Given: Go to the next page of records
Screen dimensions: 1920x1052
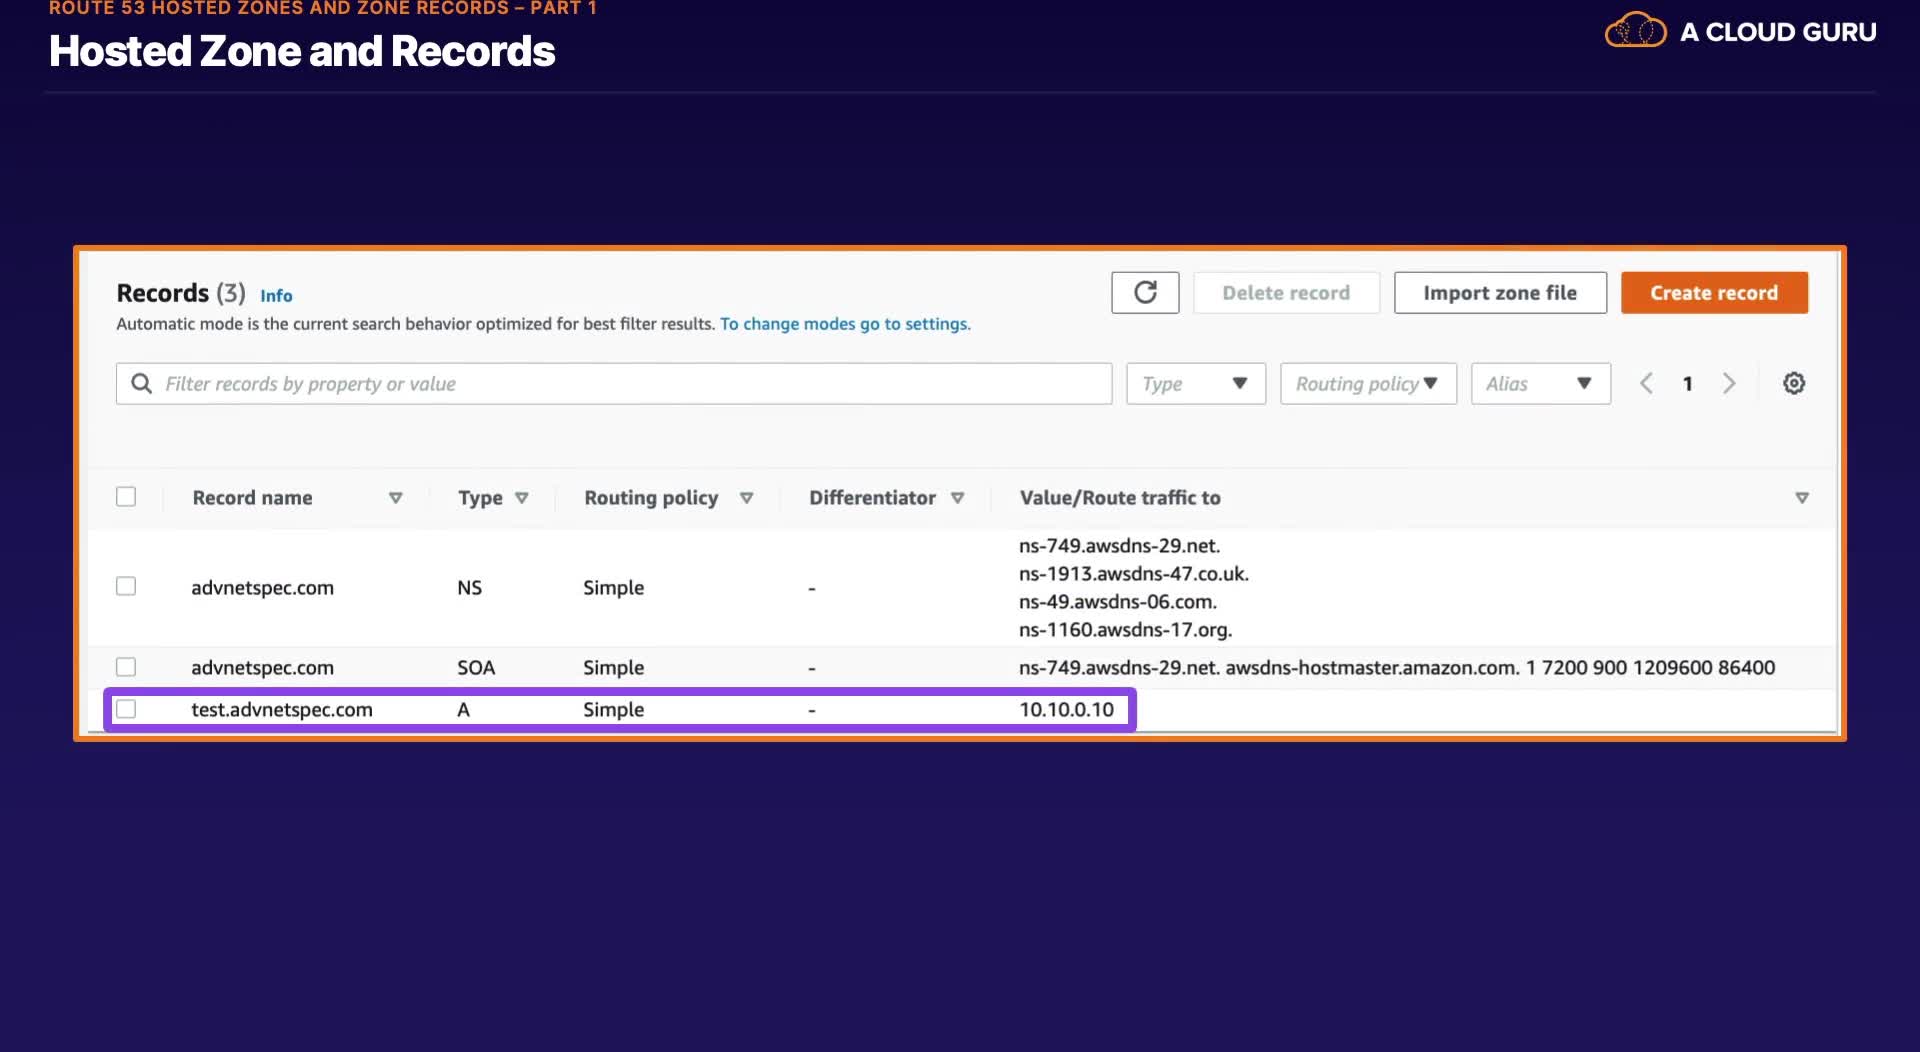Looking at the screenshot, I should pyautogui.click(x=1729, y=384).
